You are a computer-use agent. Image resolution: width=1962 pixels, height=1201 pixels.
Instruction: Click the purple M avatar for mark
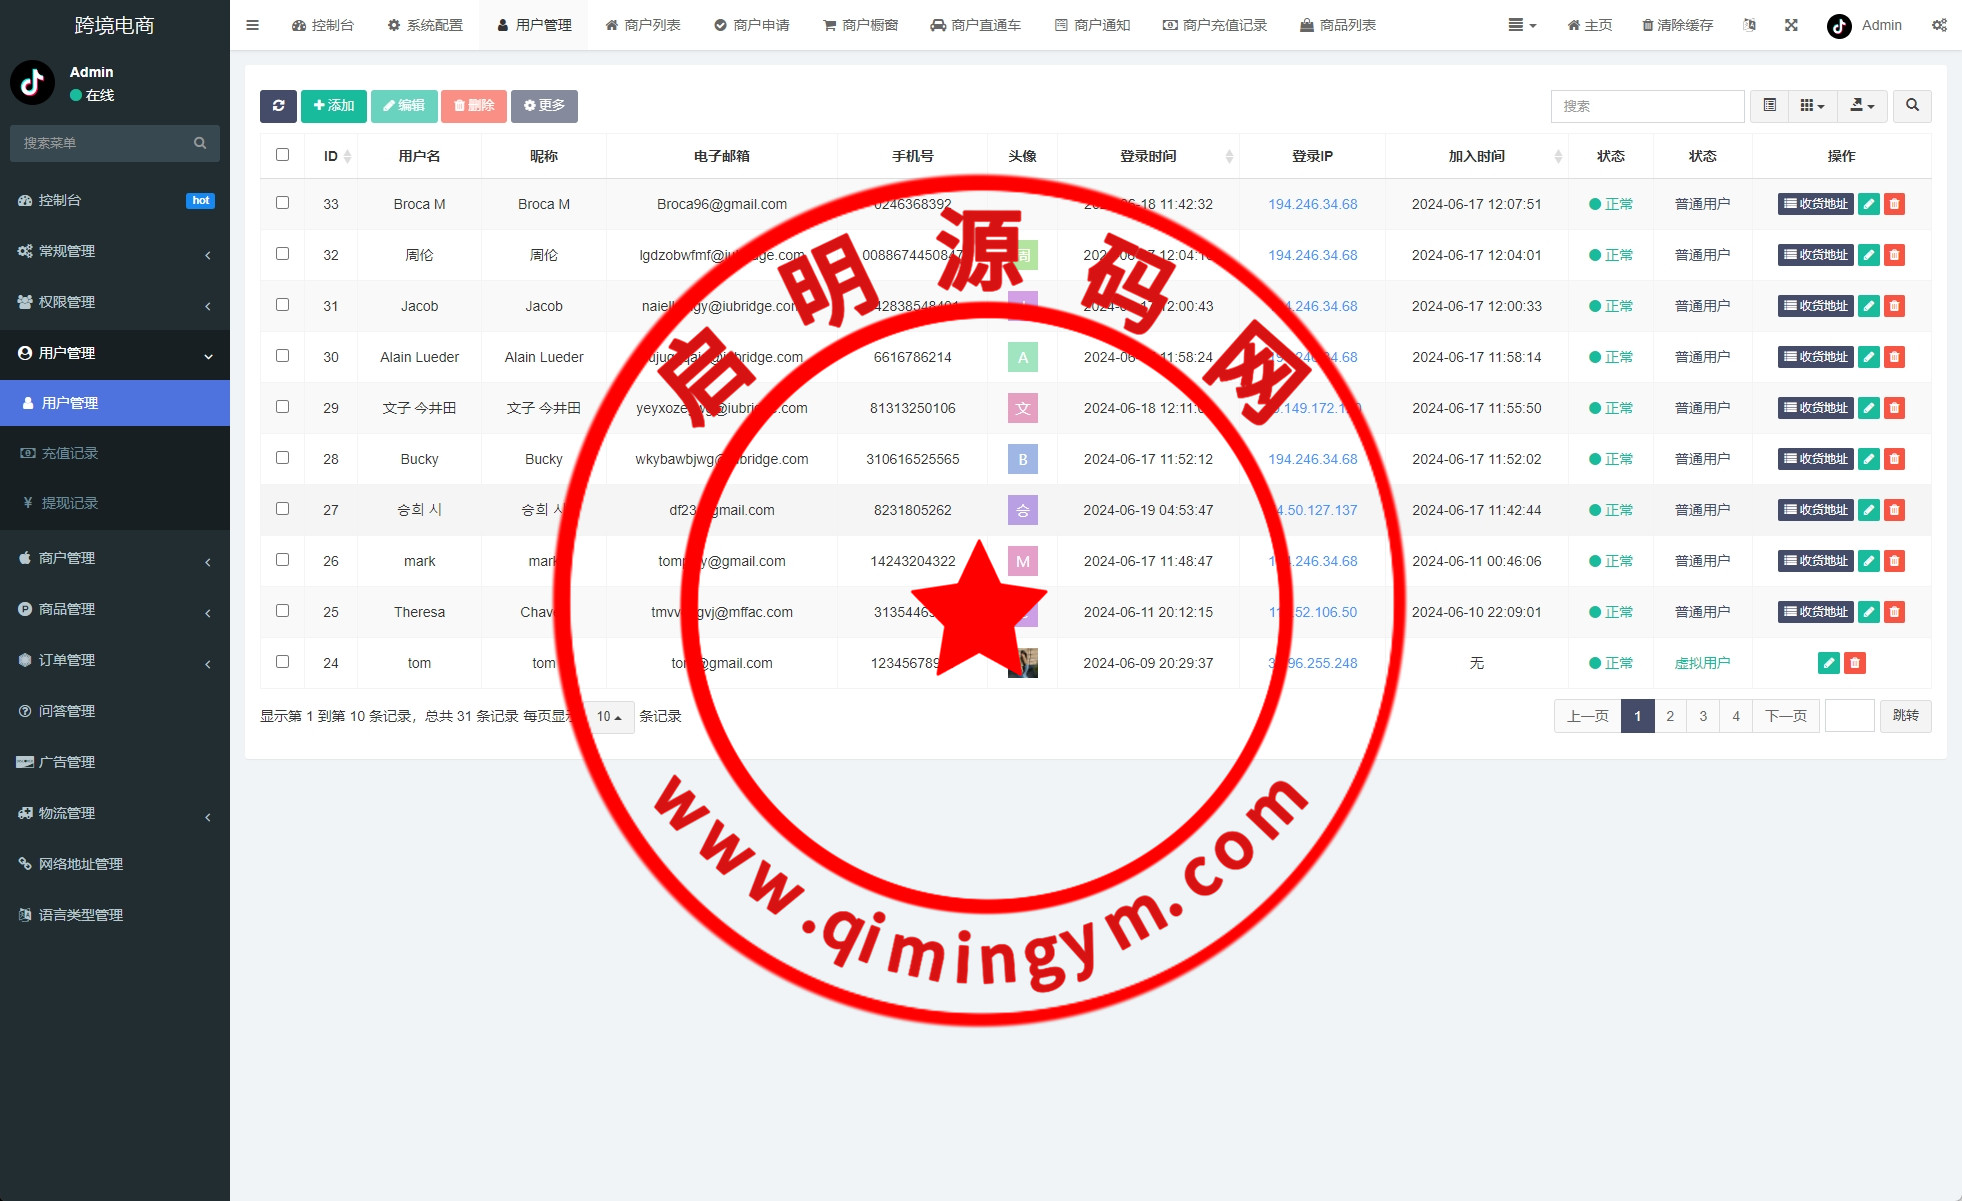point(1022,561)
